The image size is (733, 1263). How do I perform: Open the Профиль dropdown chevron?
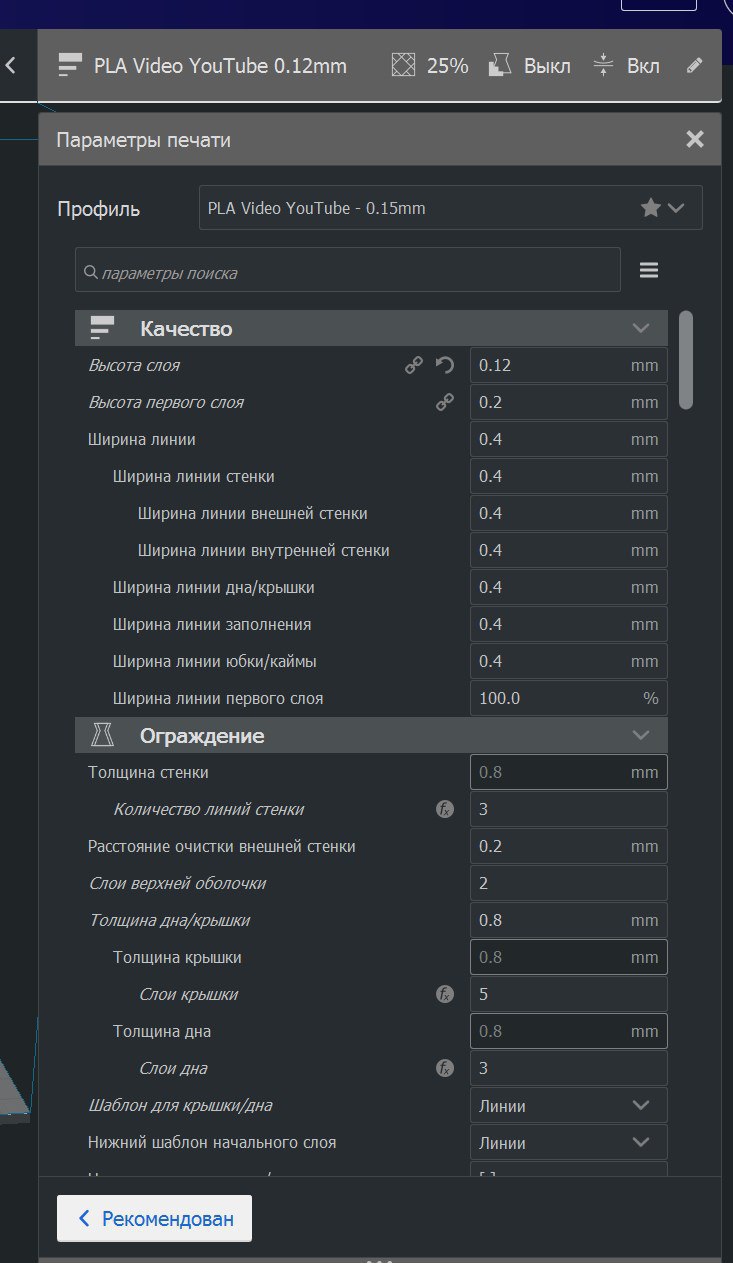[677, 208]
